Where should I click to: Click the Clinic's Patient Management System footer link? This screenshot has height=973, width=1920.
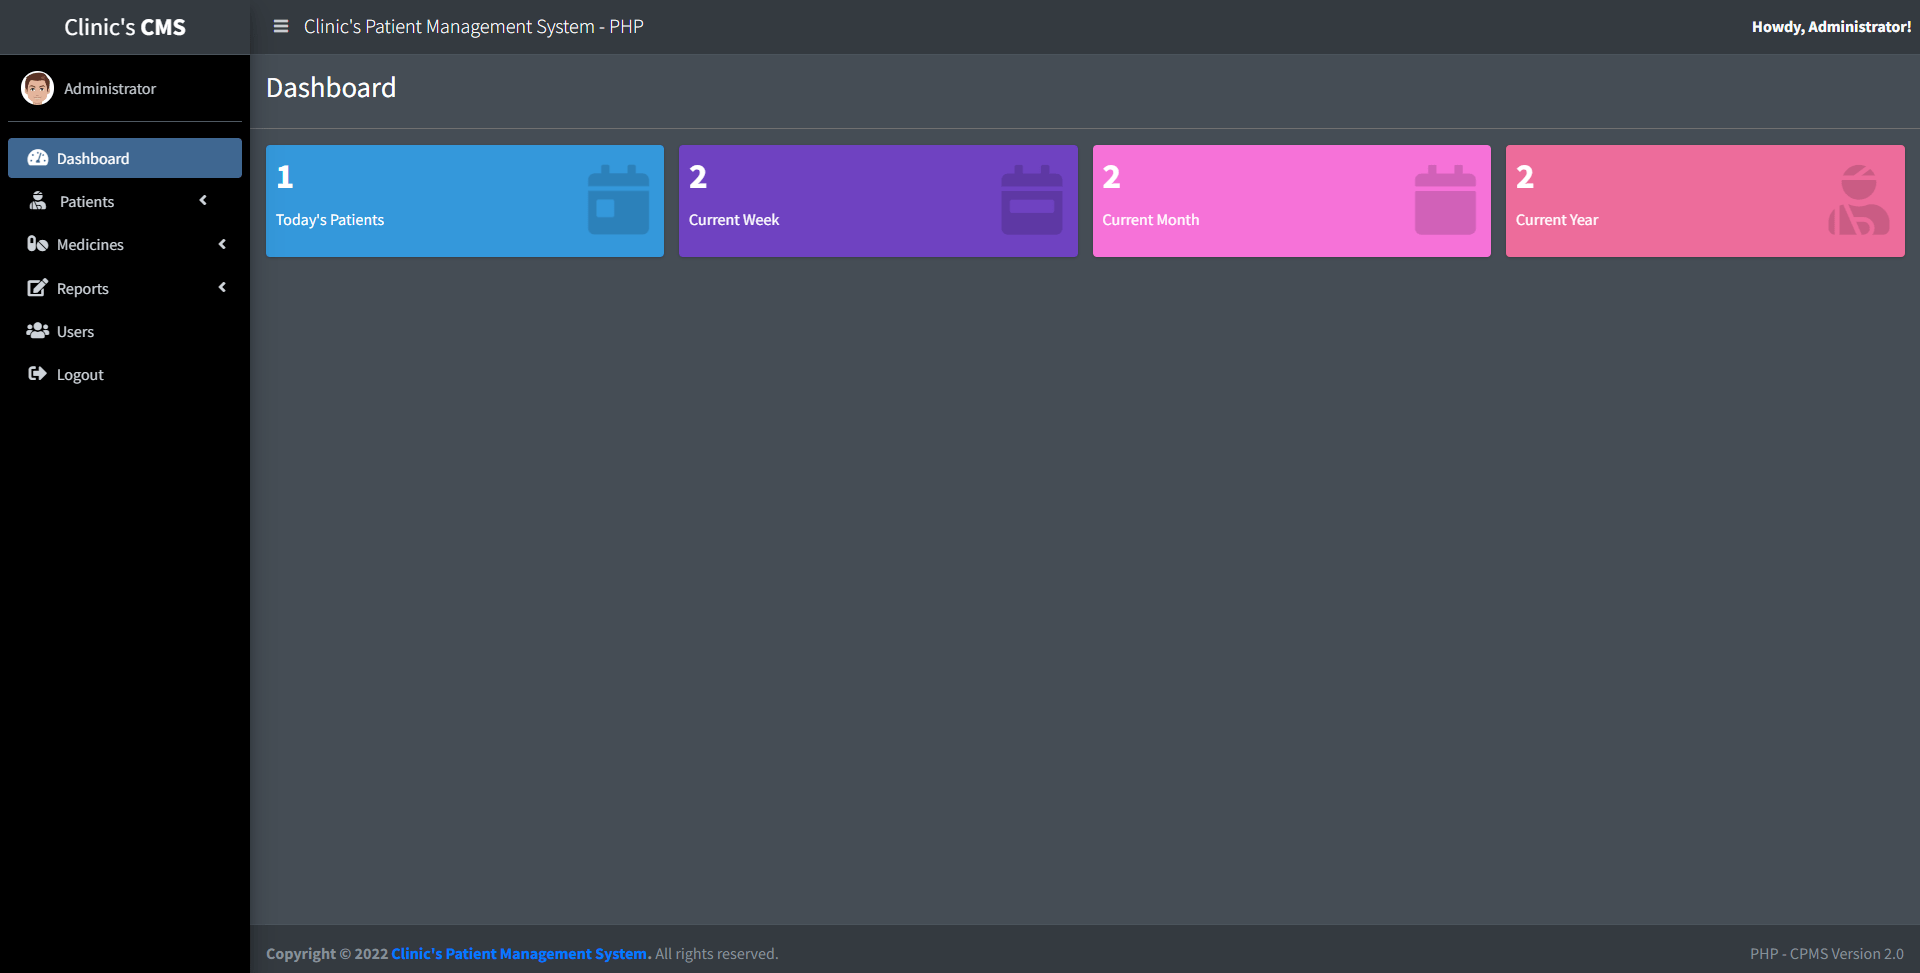518,953
